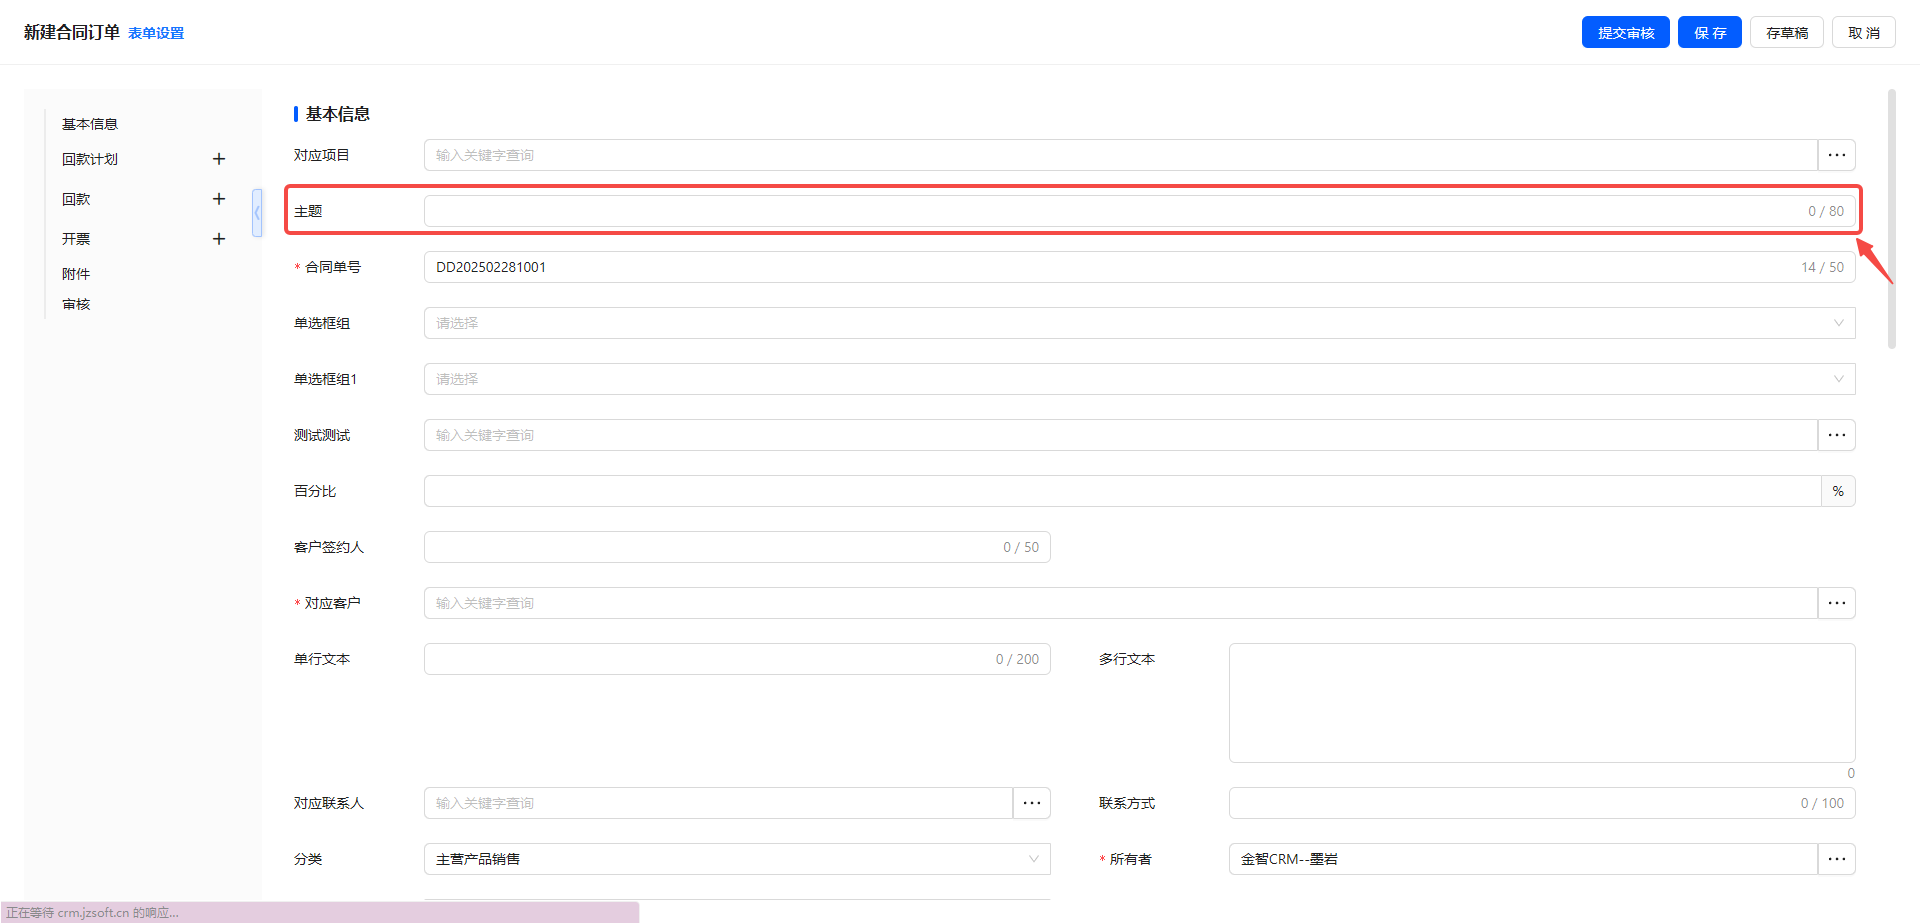Click the 多行文本 field label
Viewport: 1920px width, 924px height.
(x=1127, y=659)
